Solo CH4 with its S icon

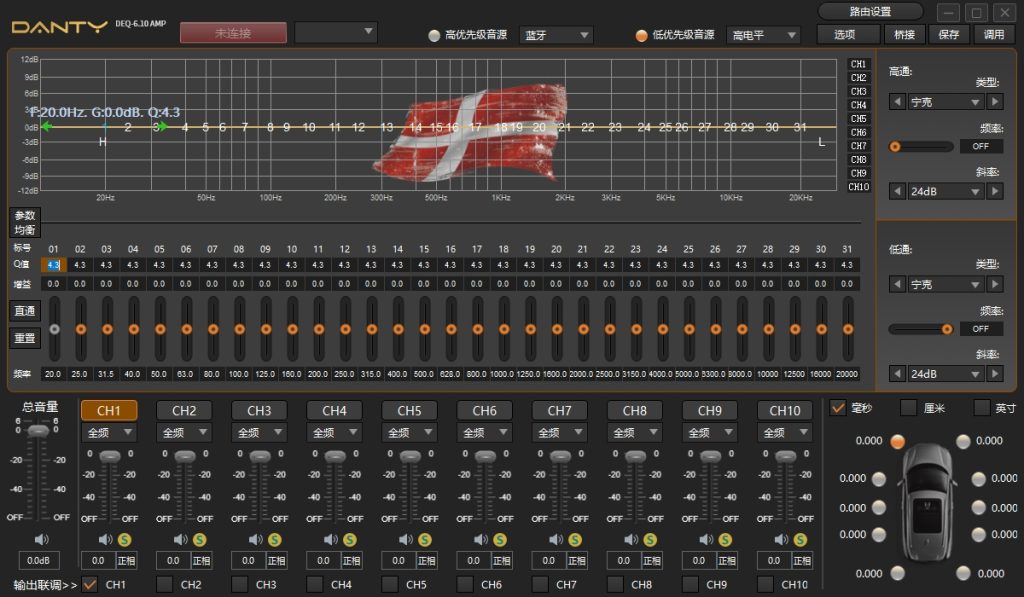coord(349,540)
